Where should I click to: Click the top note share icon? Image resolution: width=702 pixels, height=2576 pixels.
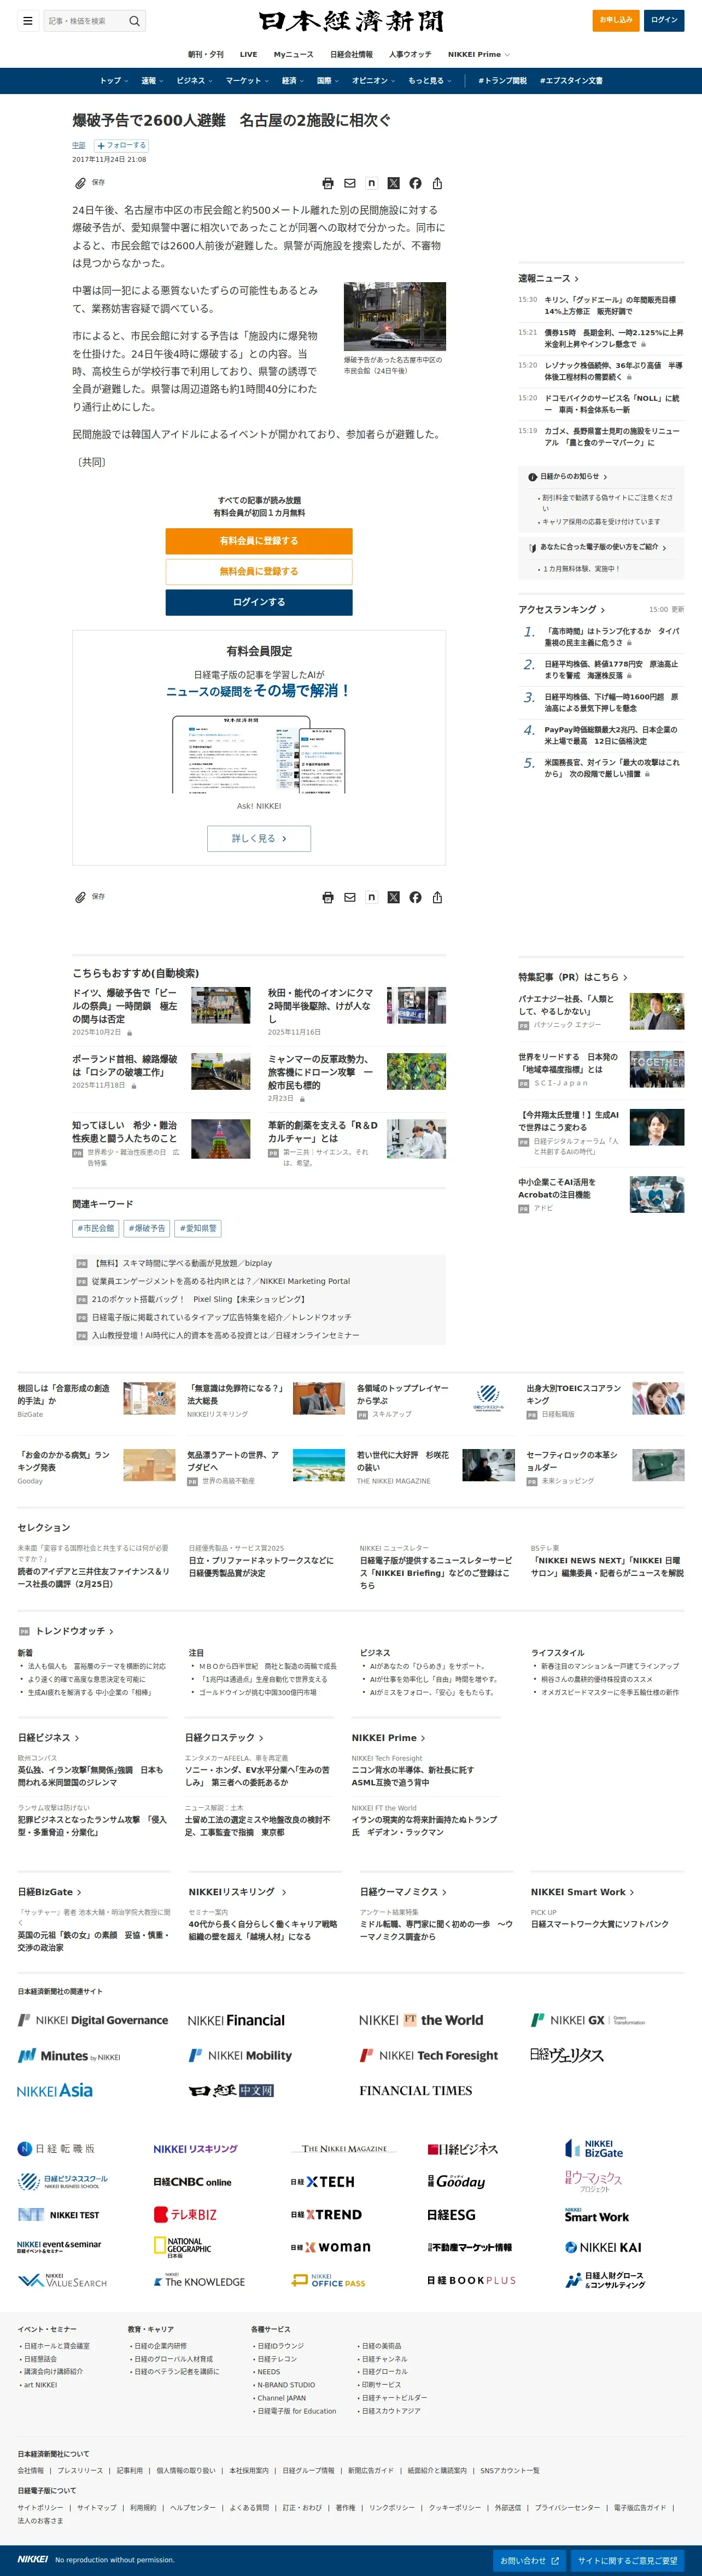tap(372, 183)
